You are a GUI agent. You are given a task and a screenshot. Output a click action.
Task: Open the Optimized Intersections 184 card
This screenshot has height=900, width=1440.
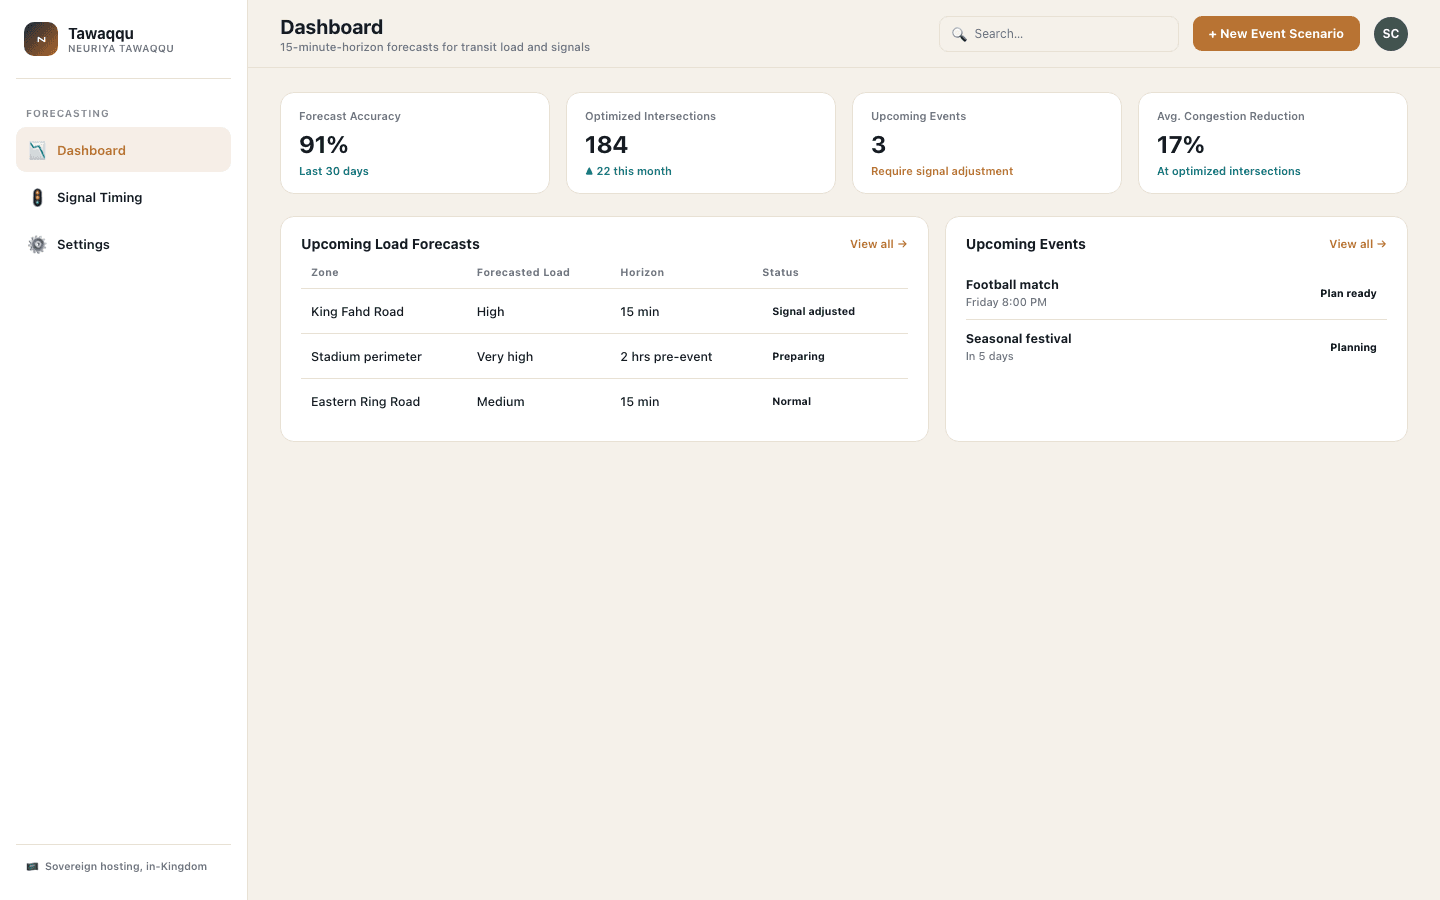click(x=701, y=143)
